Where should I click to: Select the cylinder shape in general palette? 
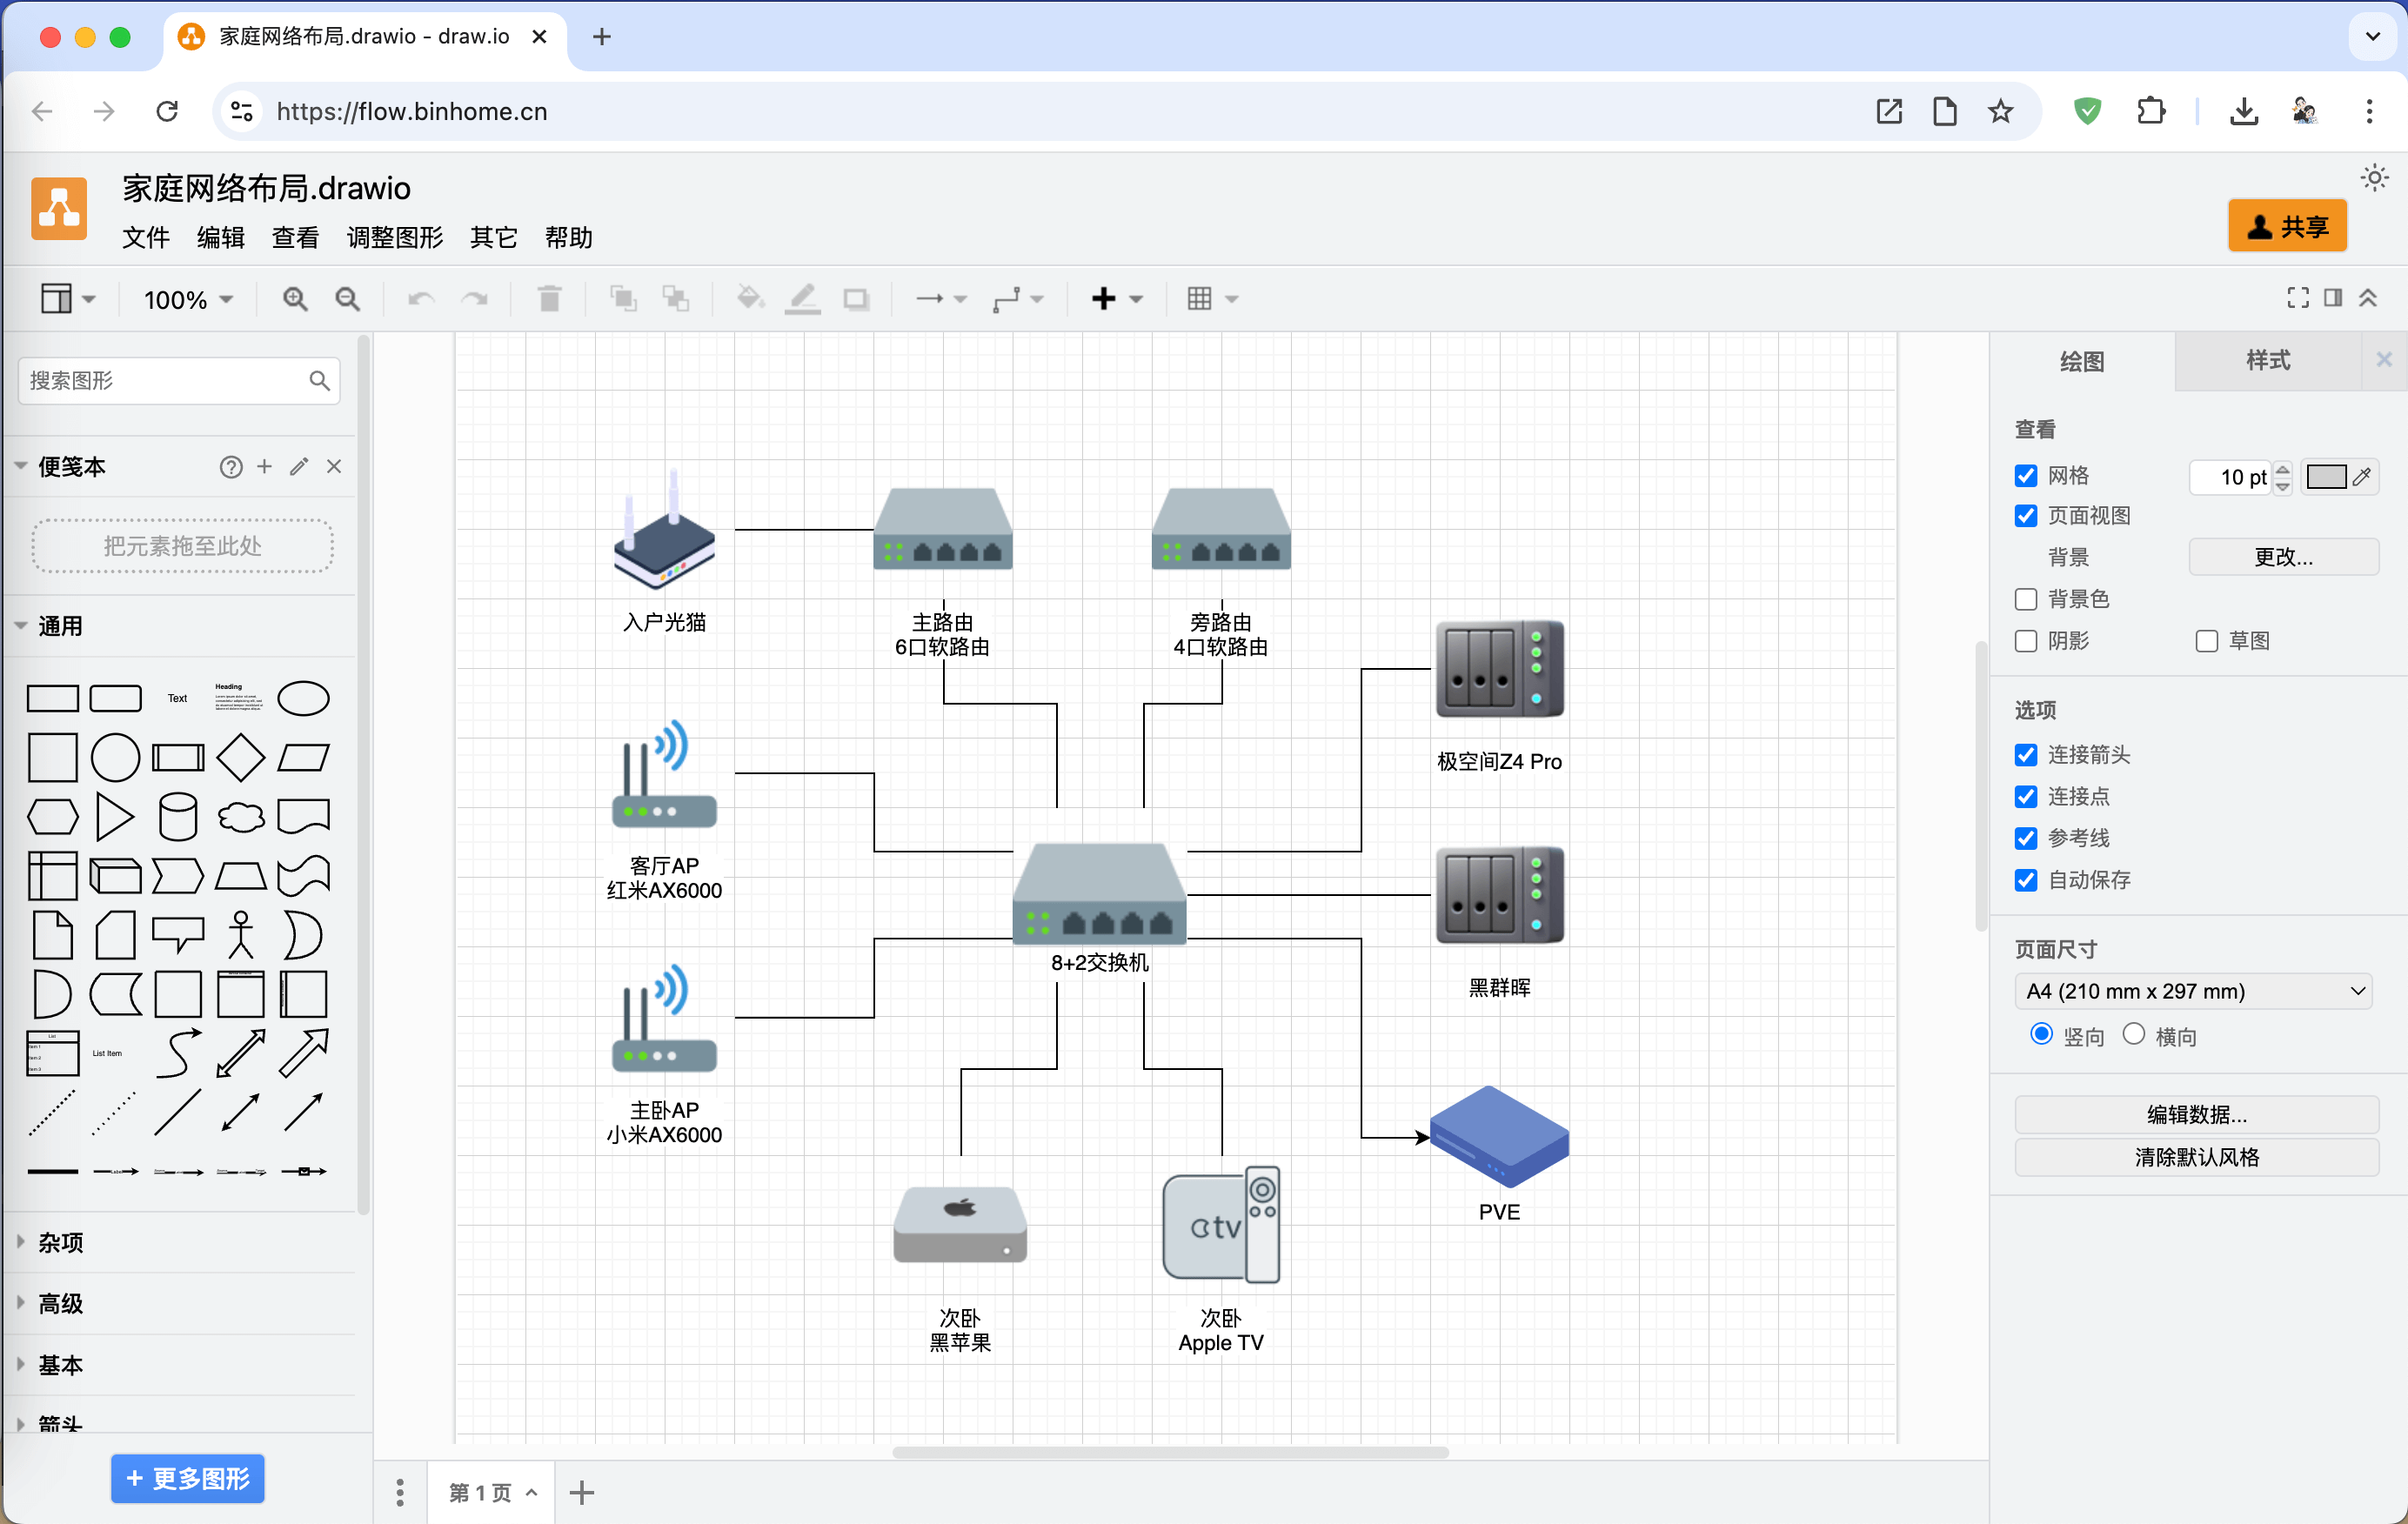tap(178, 817)
